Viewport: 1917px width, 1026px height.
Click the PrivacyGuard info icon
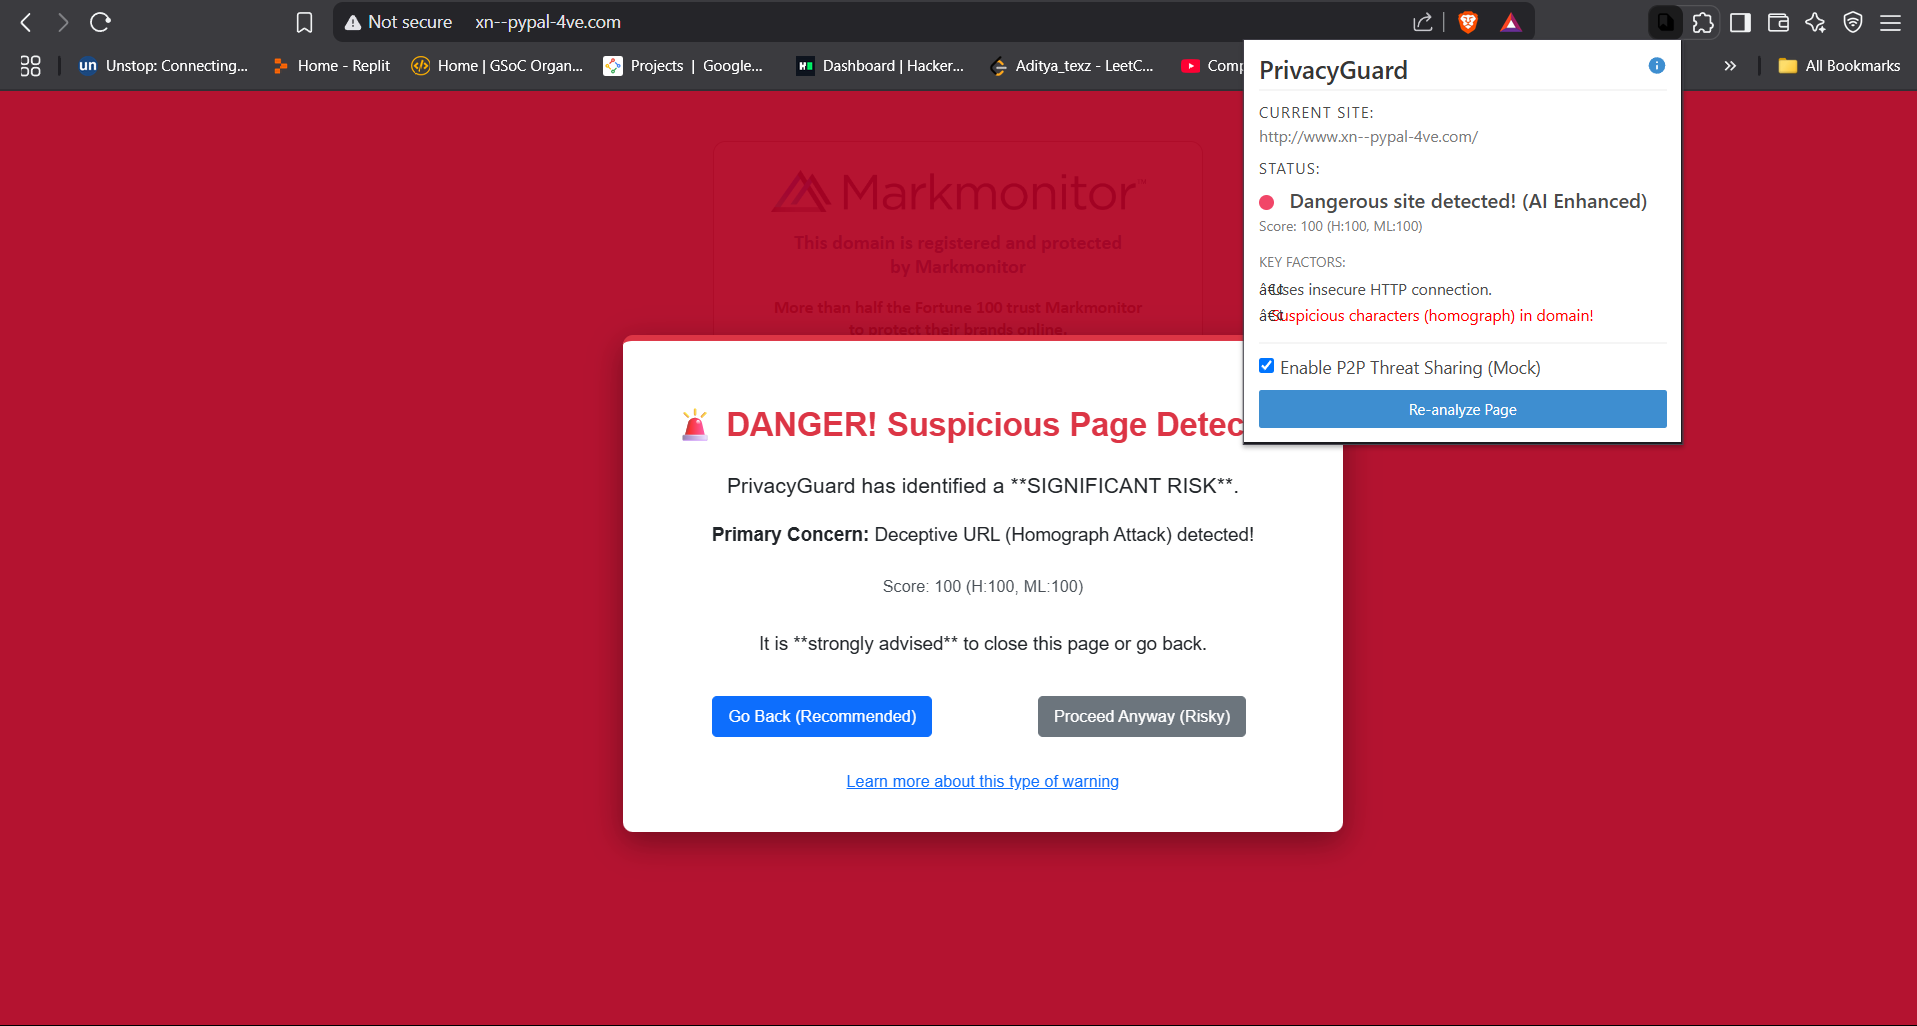pos(1656,66)
